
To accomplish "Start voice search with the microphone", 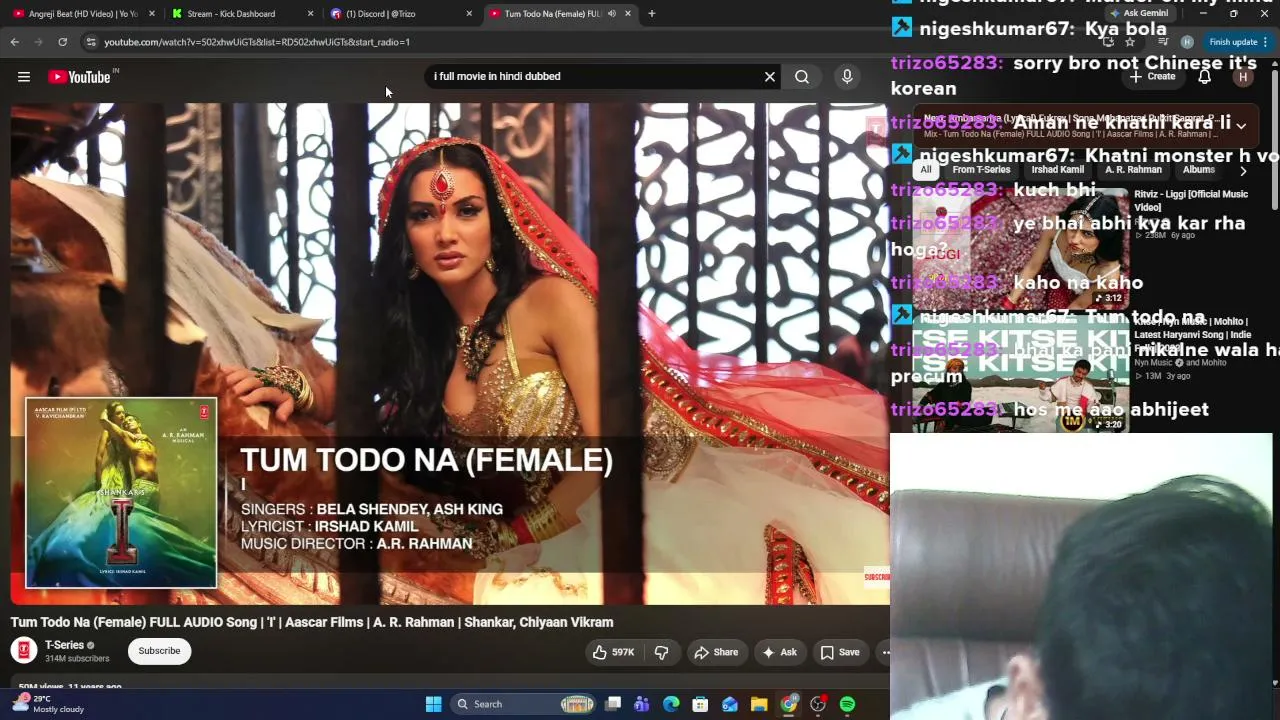I will (847, 77).
